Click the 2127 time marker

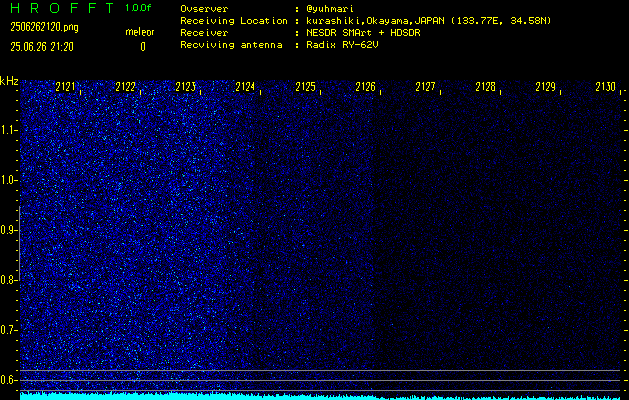[425, 87]
